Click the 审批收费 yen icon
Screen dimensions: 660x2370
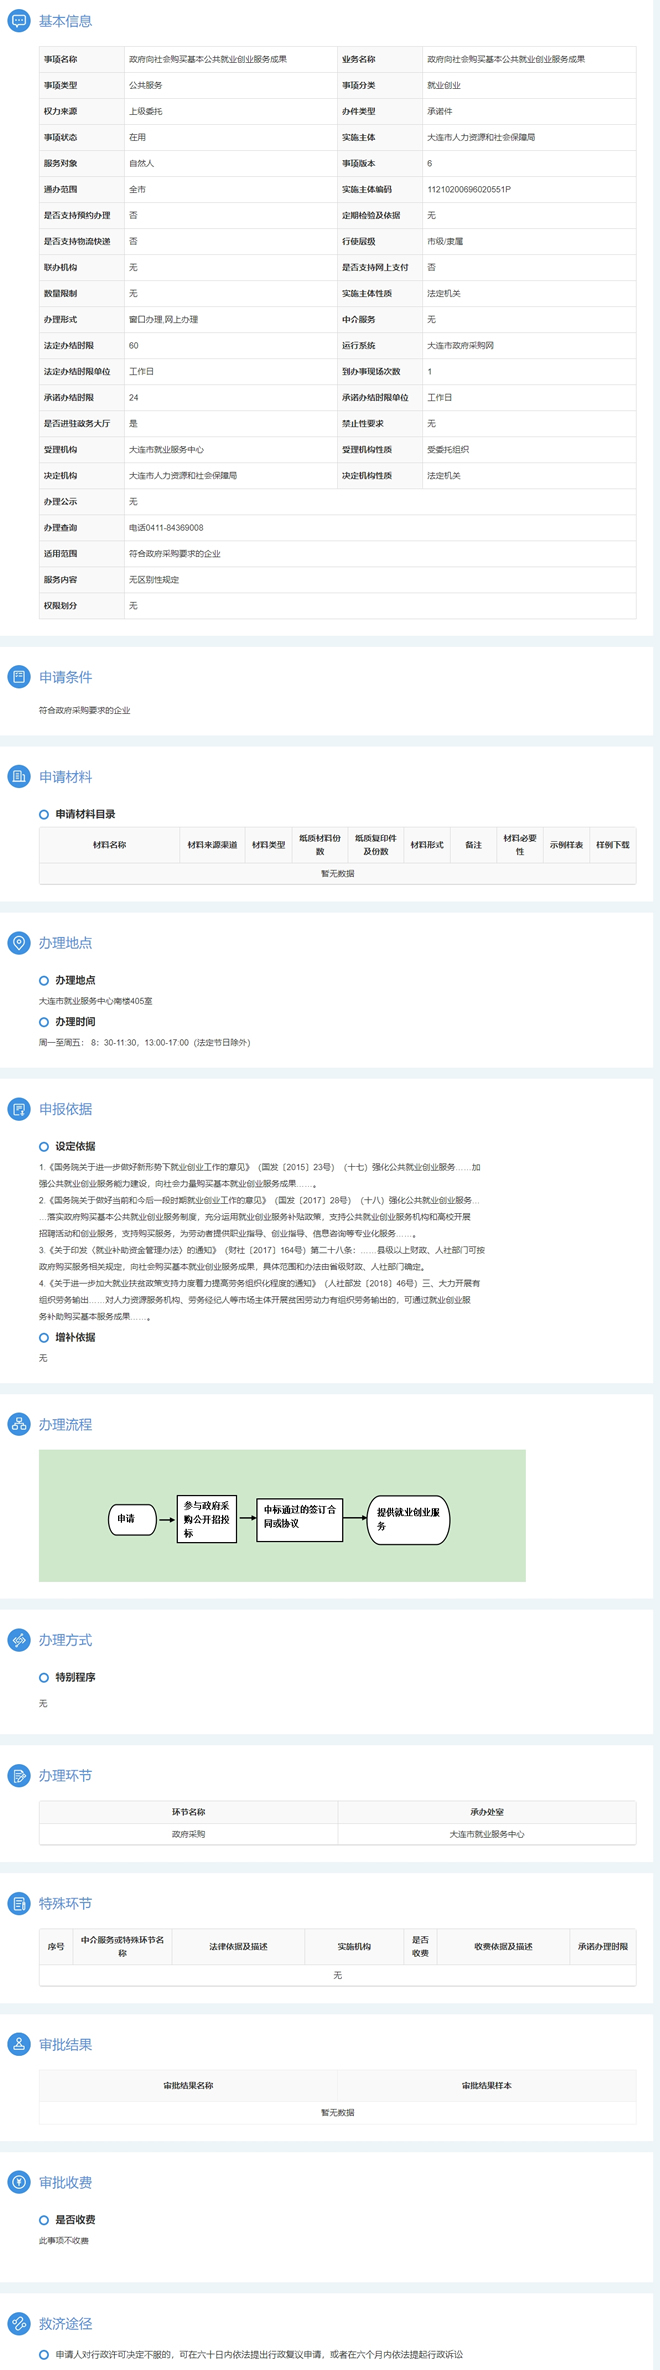[x=19, y=2182]
